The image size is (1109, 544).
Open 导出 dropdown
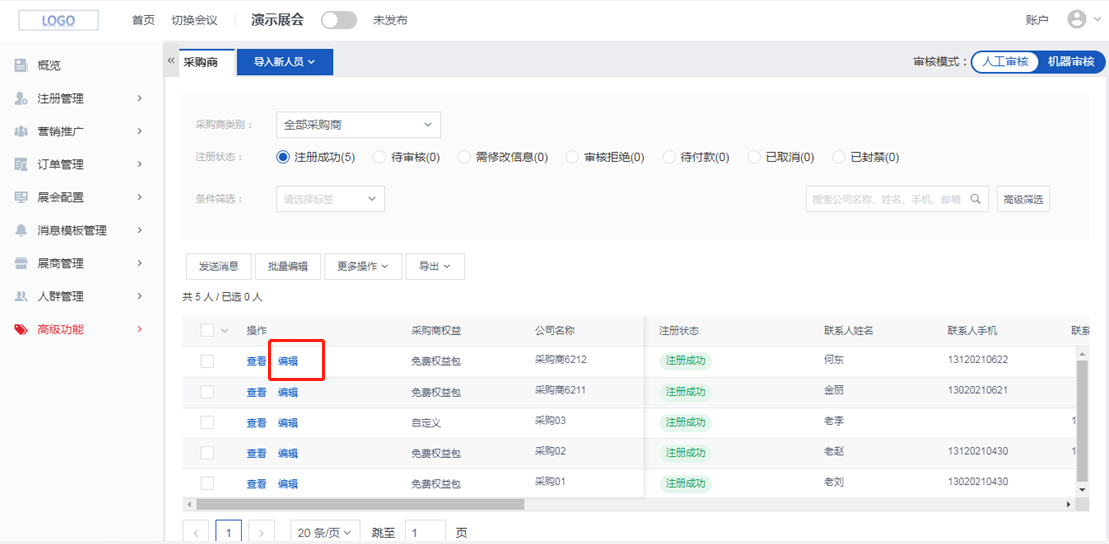click(436, 267)
